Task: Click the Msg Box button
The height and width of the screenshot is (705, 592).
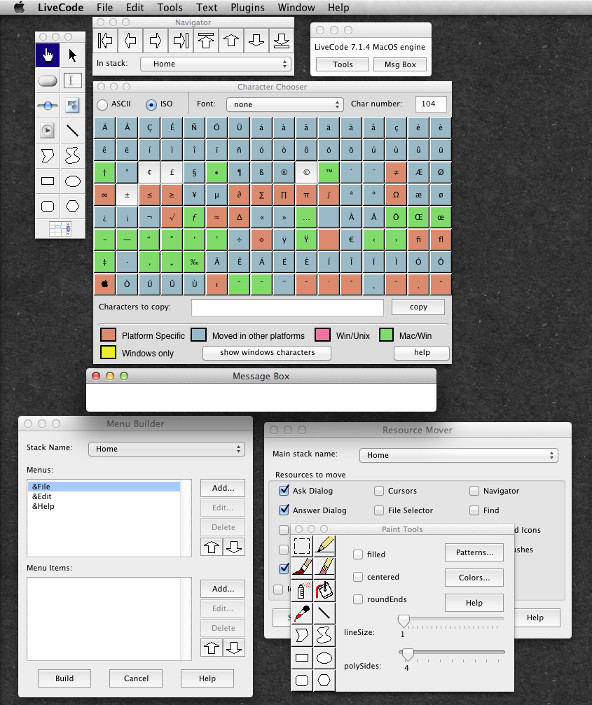Action: tap(400, 65)
